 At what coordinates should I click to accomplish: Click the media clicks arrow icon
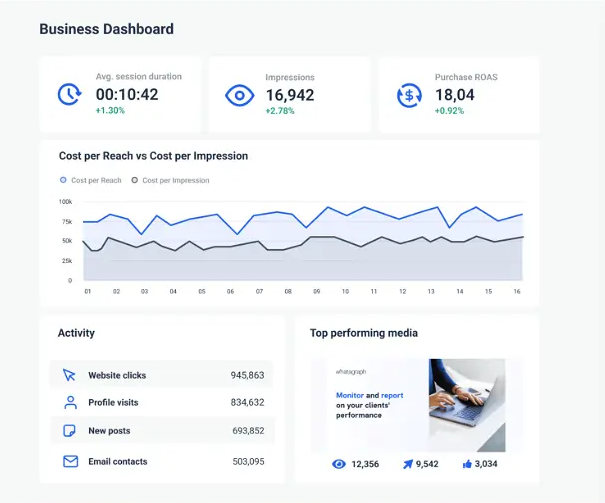point(405,464)
